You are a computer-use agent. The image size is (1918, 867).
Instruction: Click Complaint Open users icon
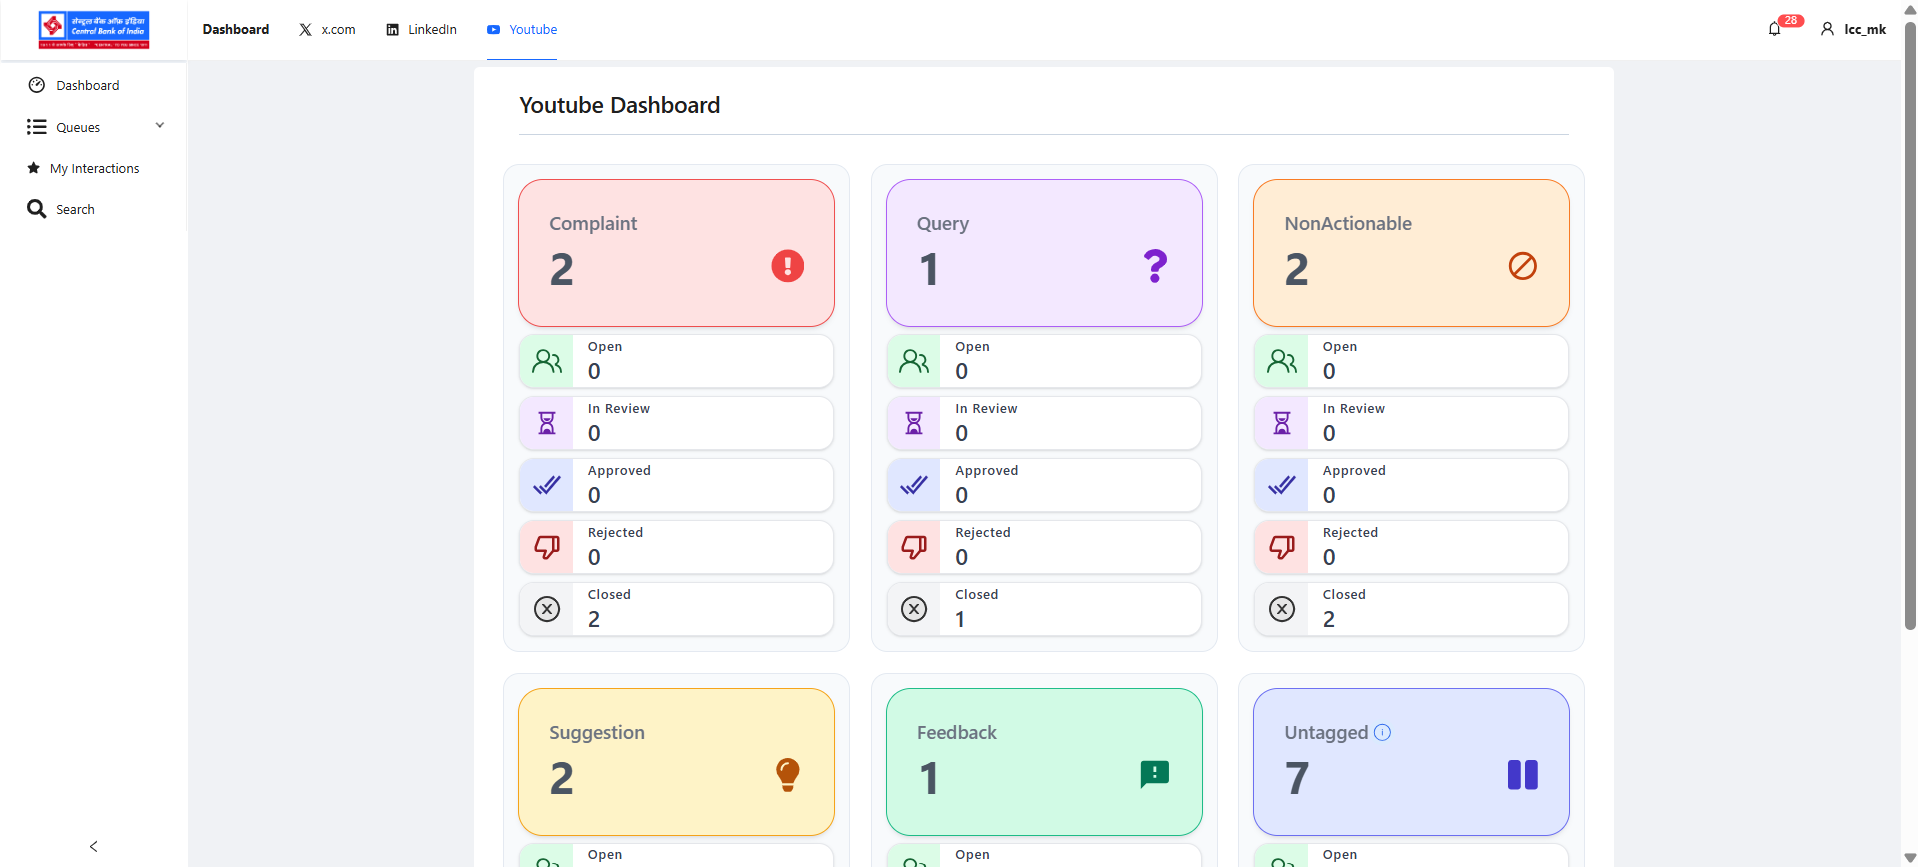pos(547,361)
